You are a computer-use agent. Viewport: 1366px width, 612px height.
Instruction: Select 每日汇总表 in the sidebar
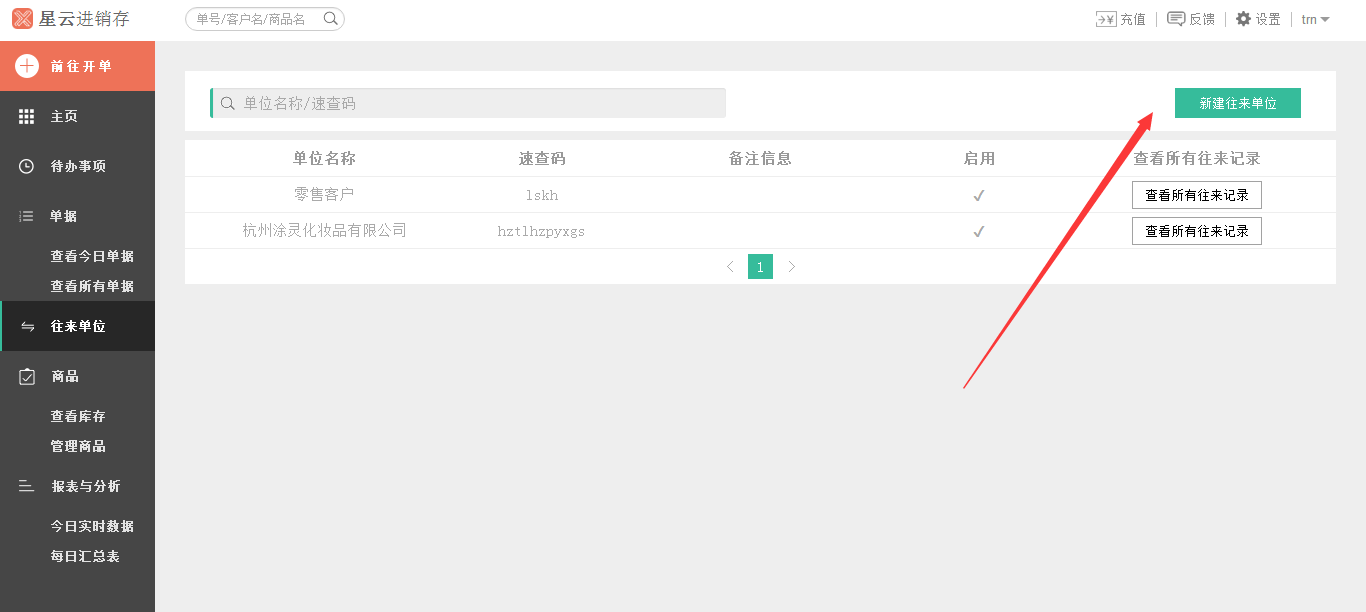point(85,556)
